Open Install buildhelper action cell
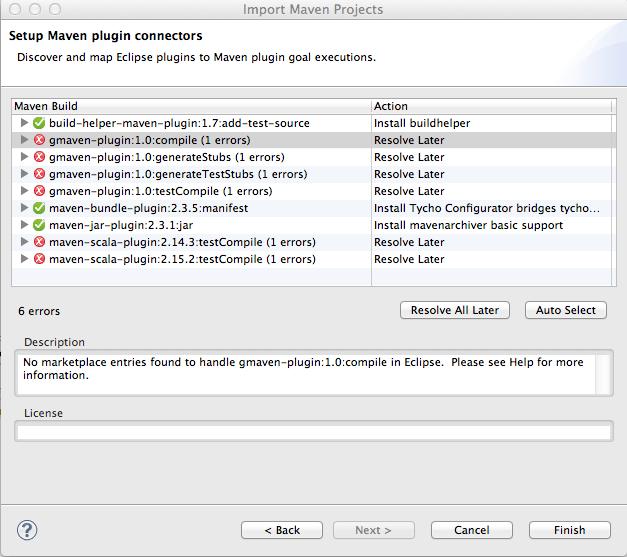 click(x=491, y=123)
